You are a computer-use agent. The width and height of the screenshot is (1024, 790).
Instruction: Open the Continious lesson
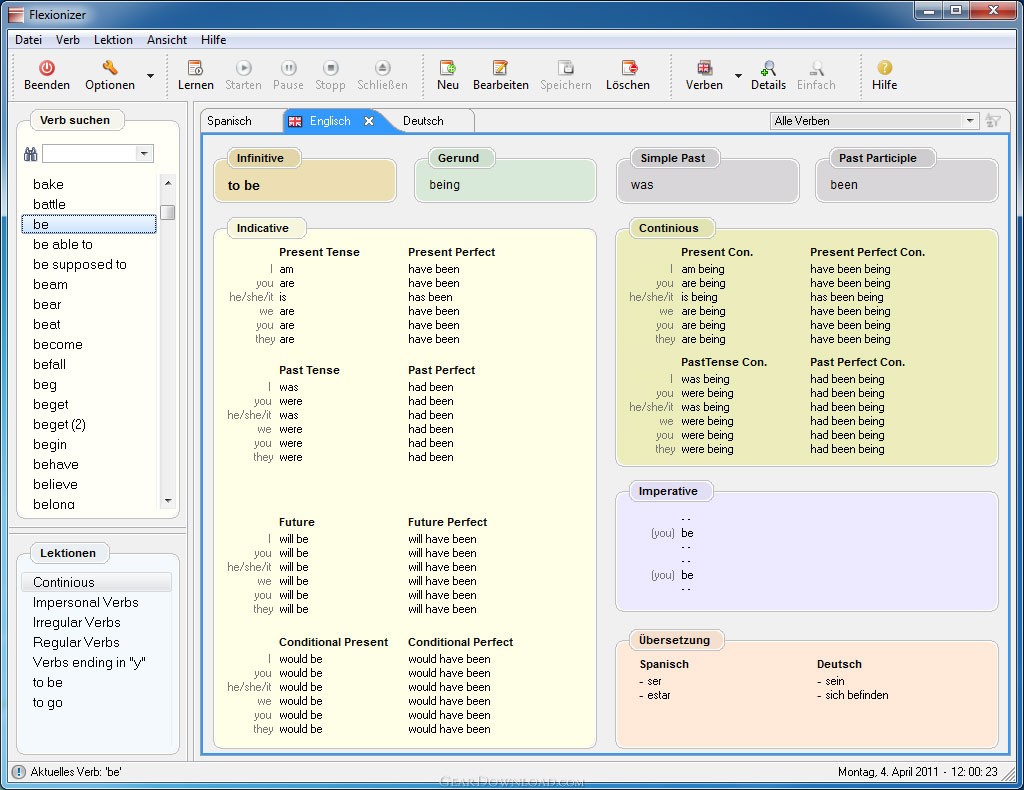[96, 582]
